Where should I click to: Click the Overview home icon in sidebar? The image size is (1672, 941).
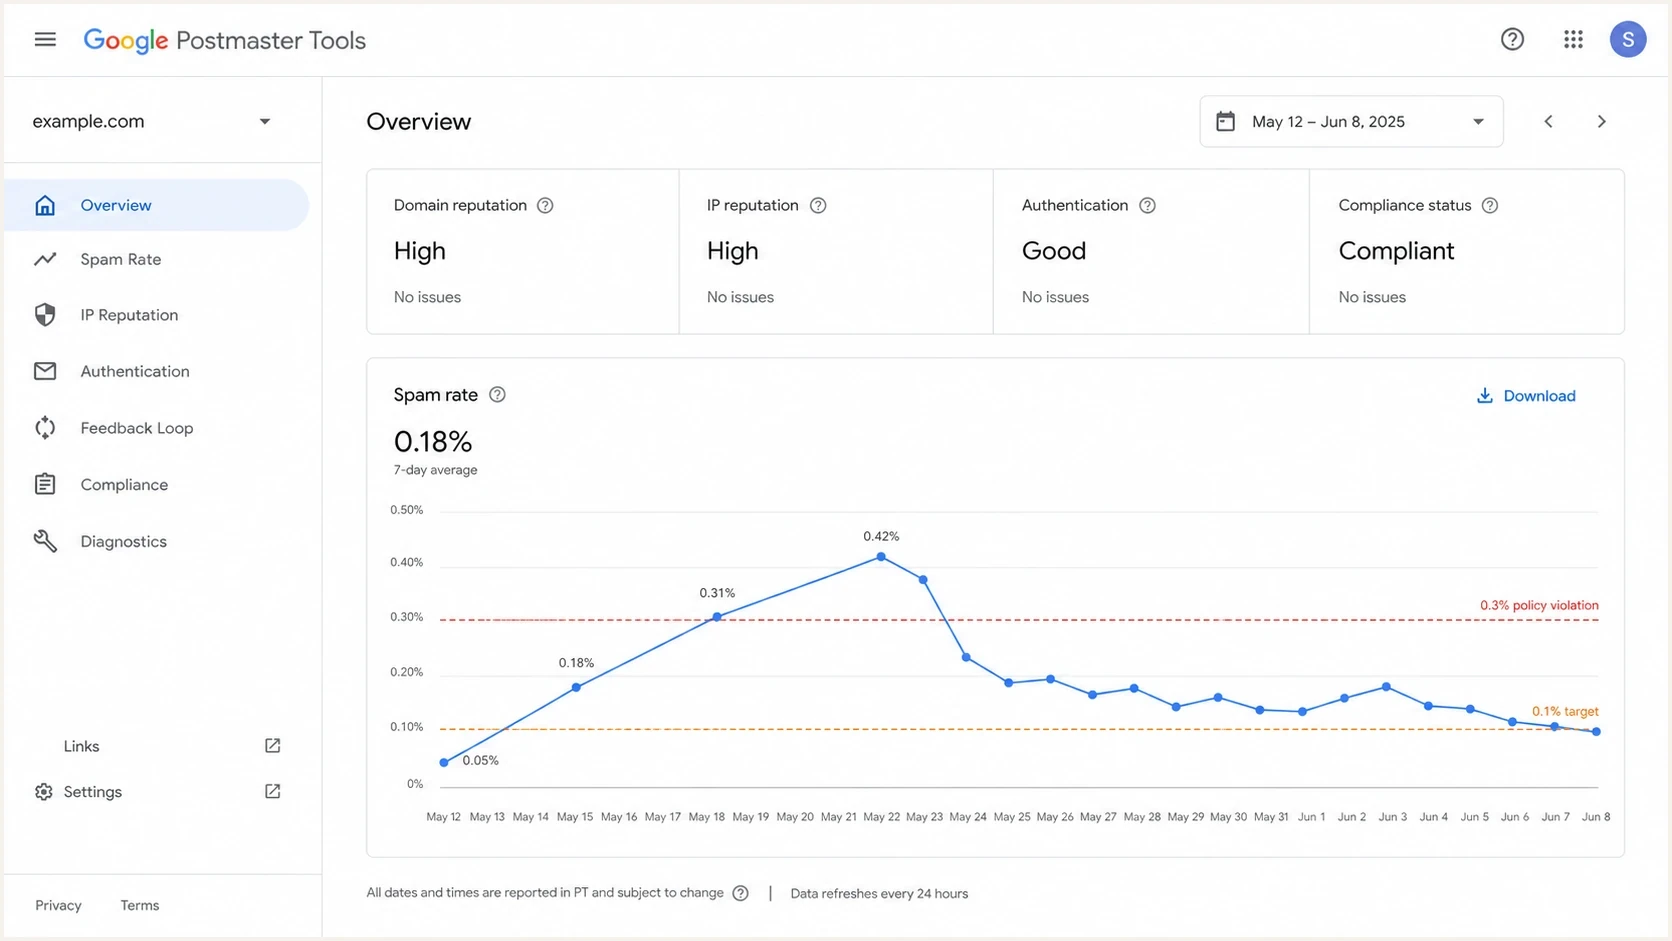tap(45, 205)
